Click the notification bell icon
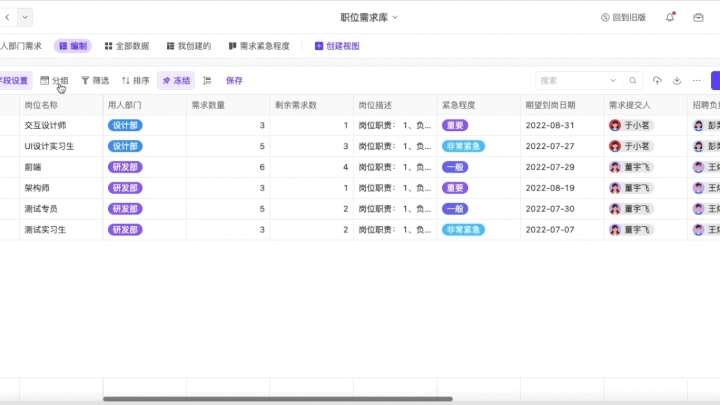Image resolution: width=720 pixels, height=405 pixels. tap(670, 17)
